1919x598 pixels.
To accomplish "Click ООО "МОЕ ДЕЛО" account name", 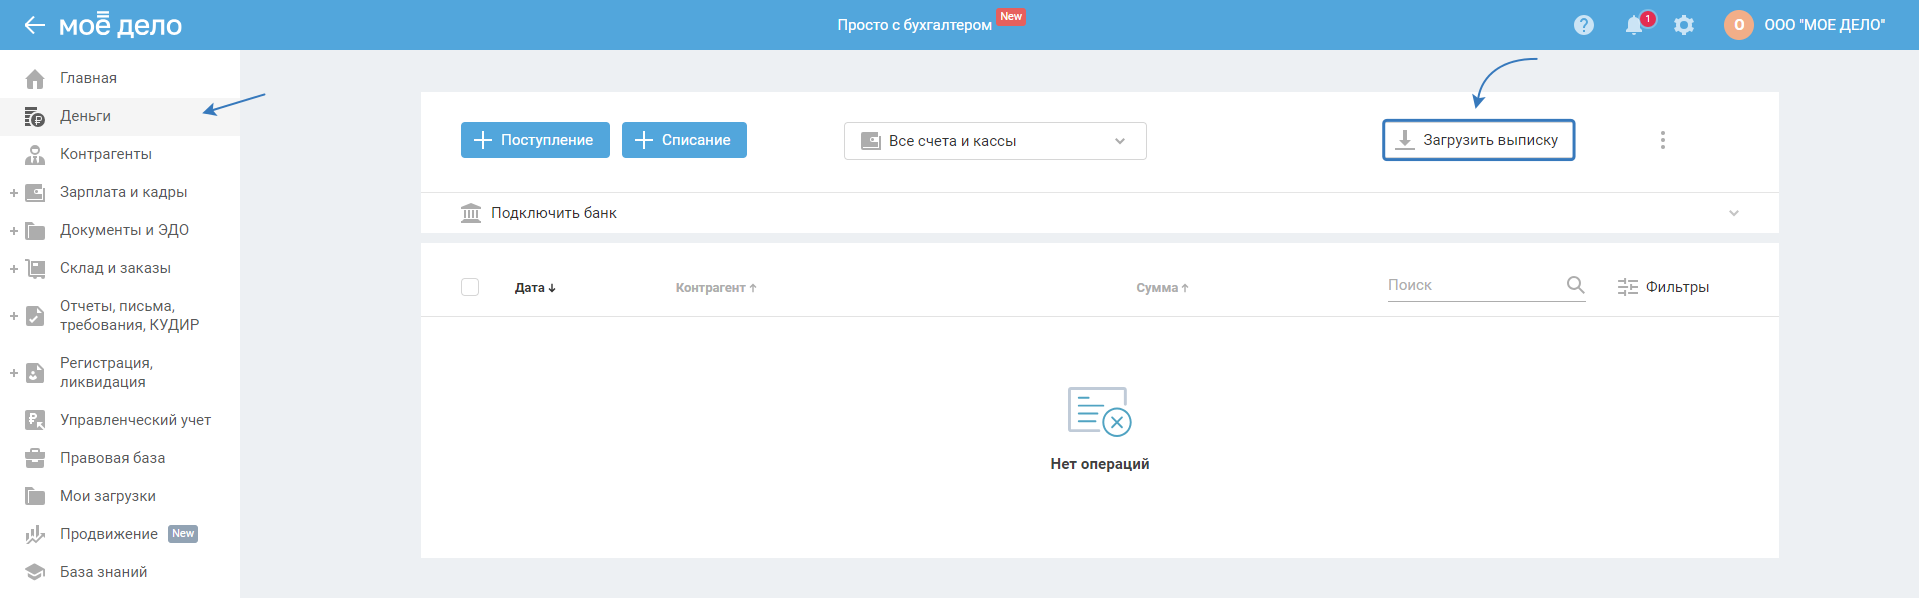I will coord(1824,25).
